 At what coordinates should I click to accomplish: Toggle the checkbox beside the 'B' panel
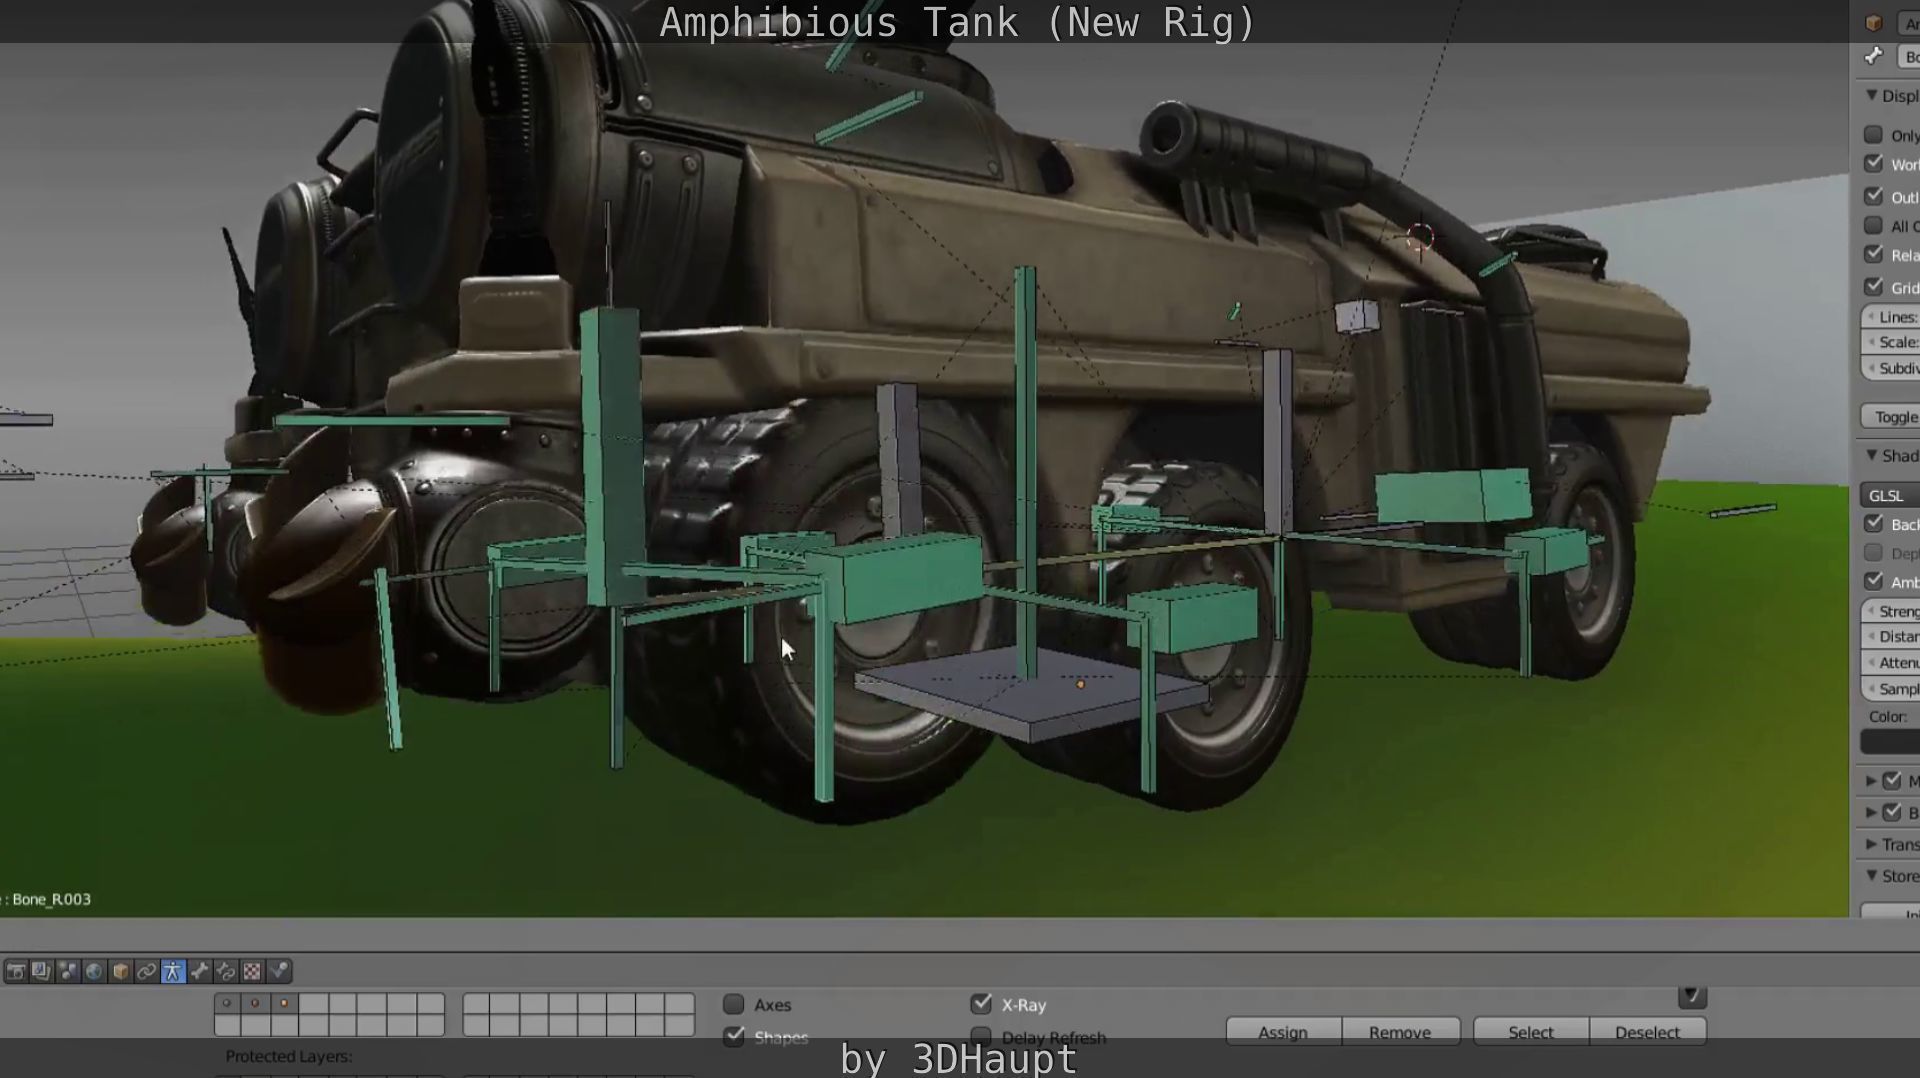[x=1892, y=813]
